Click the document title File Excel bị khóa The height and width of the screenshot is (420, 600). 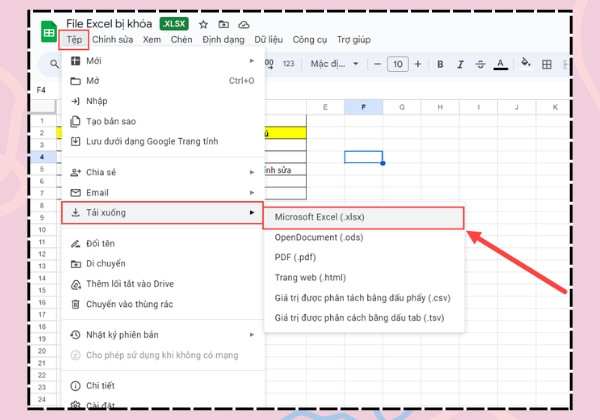(109, 24)
